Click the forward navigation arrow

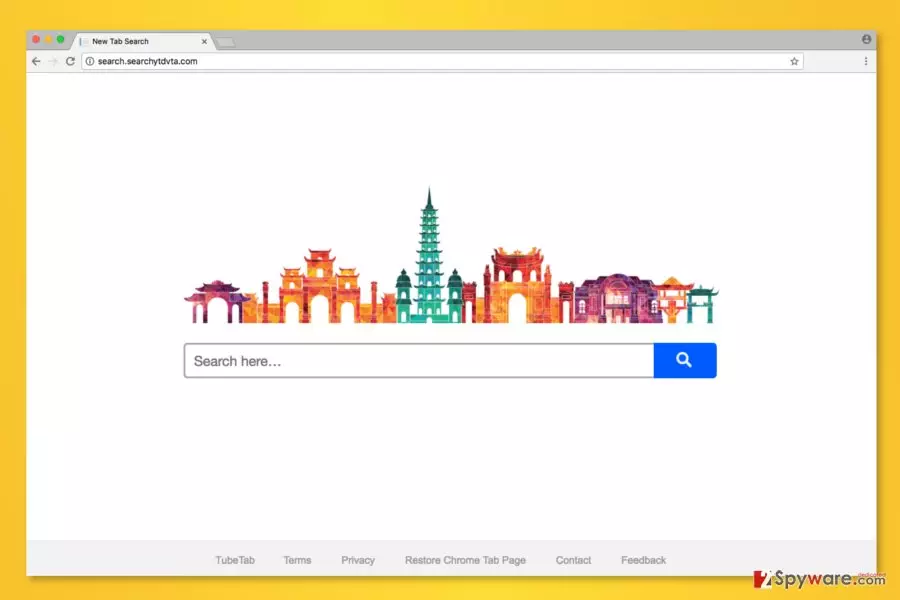coord(53,61)
